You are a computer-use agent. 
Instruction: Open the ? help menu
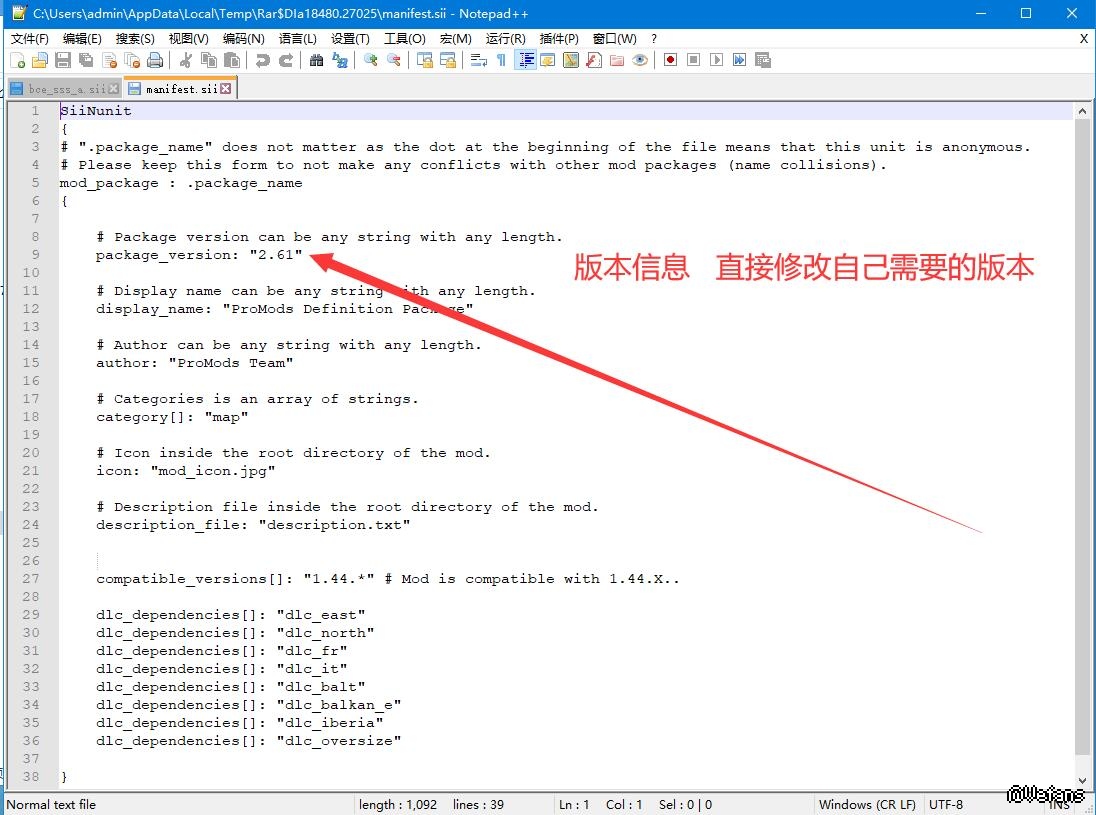pyautogui.click(x=654, y=38)
